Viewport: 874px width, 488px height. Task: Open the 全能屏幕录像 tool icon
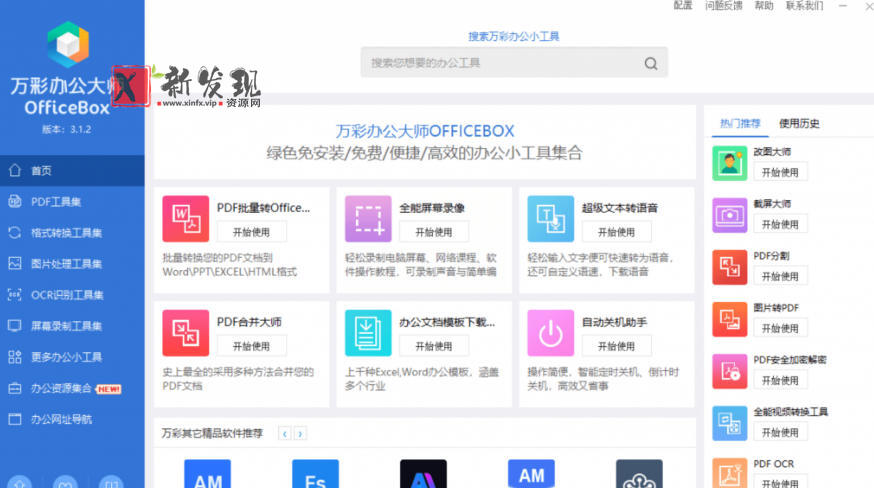[368, 219]
